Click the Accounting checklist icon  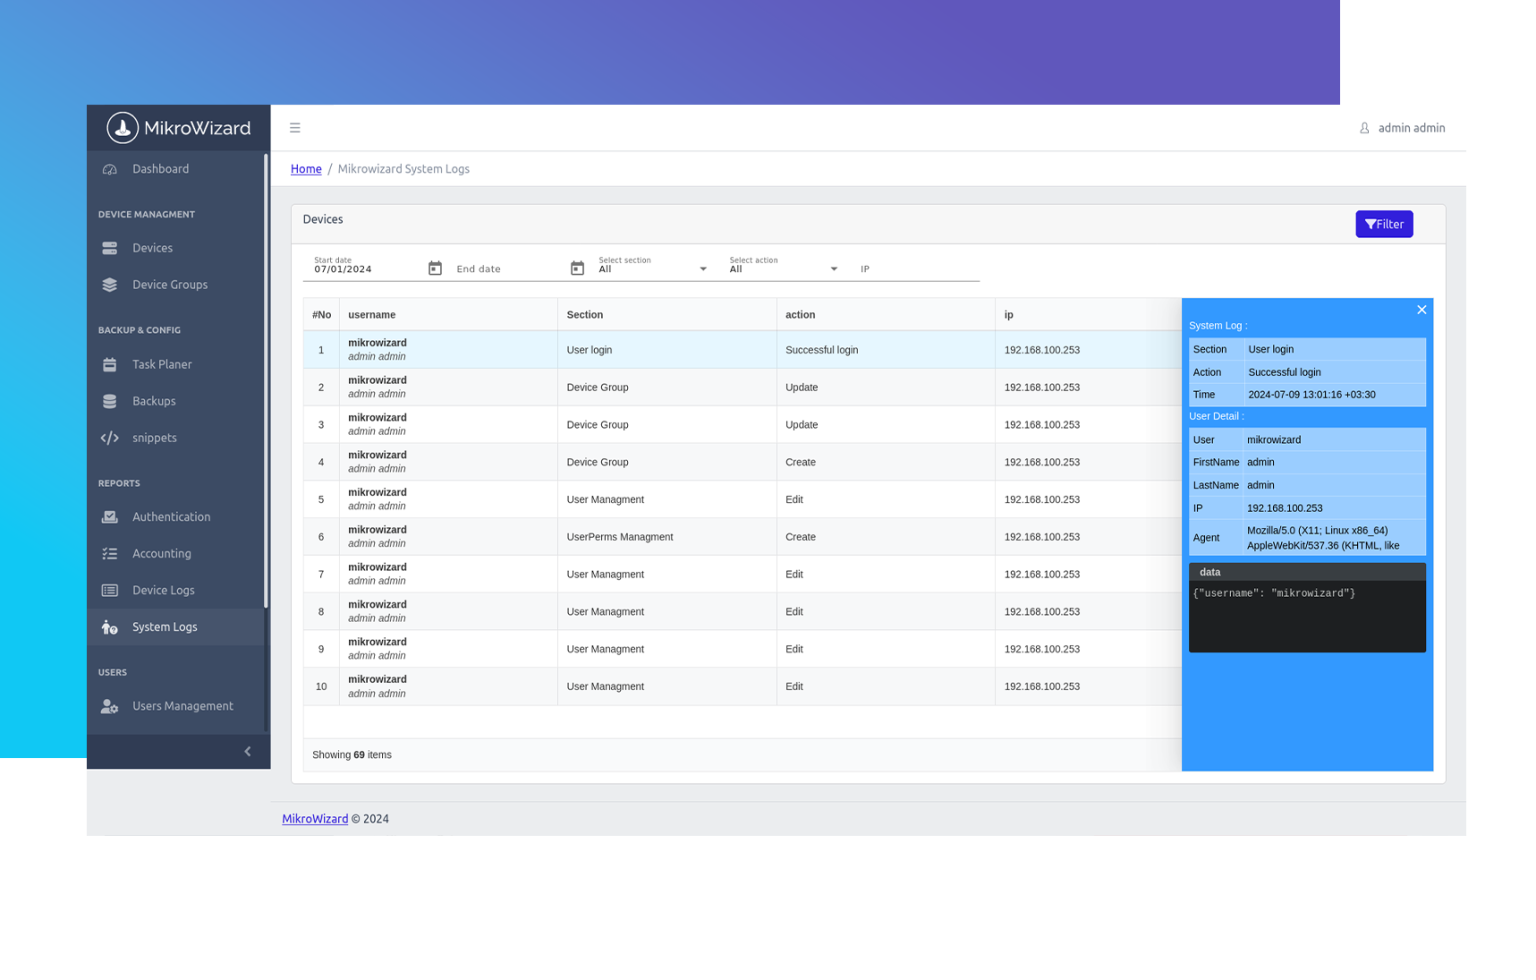click(110, 553)
